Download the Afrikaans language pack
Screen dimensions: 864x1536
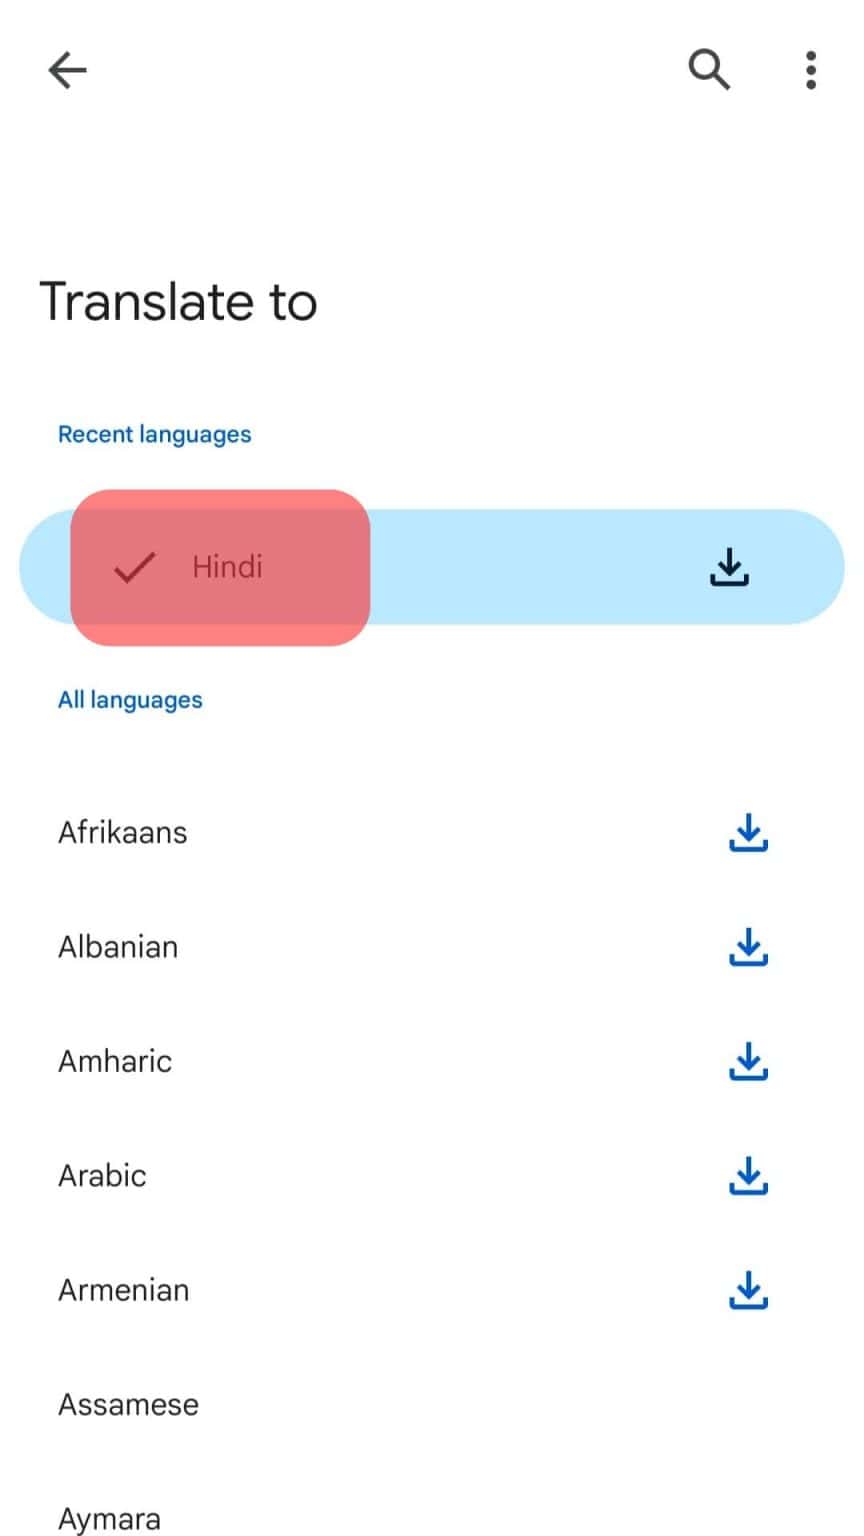748,832
